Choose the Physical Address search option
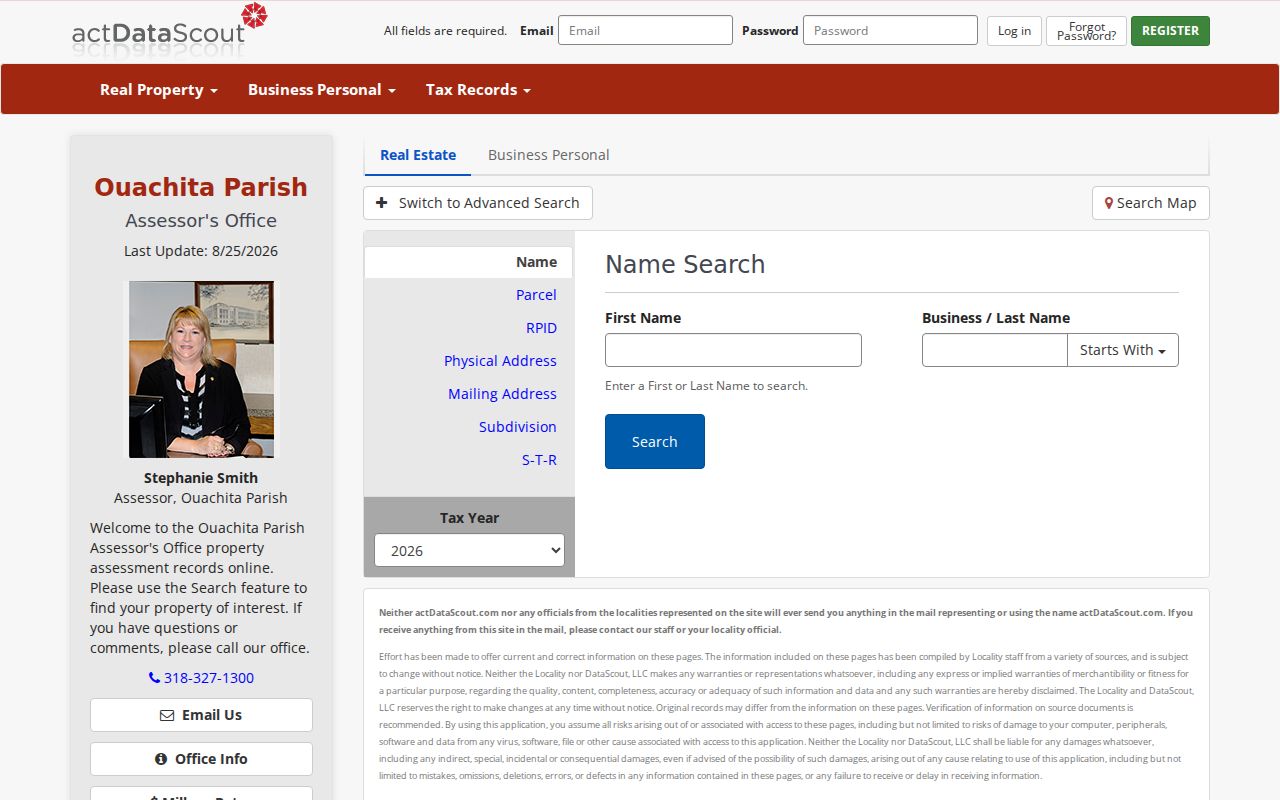The width and height of the screenshot is (1280, 800). 500,361
